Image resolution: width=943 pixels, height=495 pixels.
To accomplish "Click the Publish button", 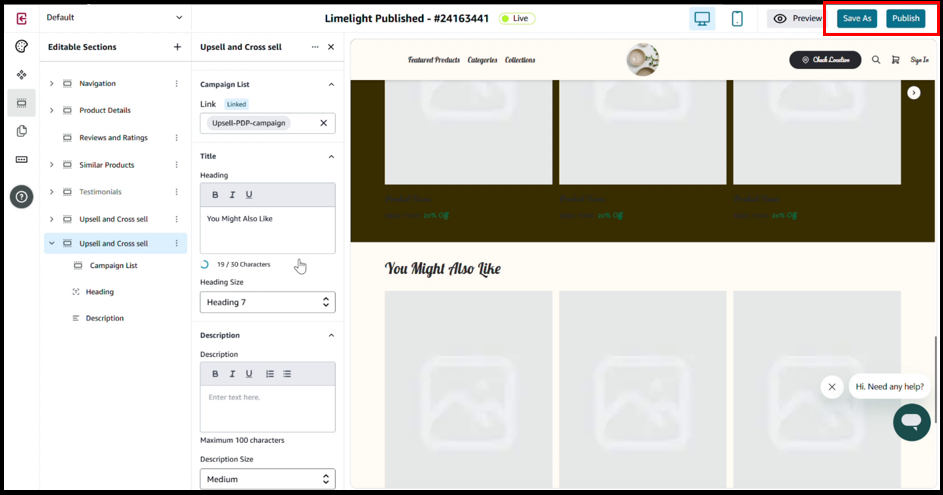I will (905, 19).
